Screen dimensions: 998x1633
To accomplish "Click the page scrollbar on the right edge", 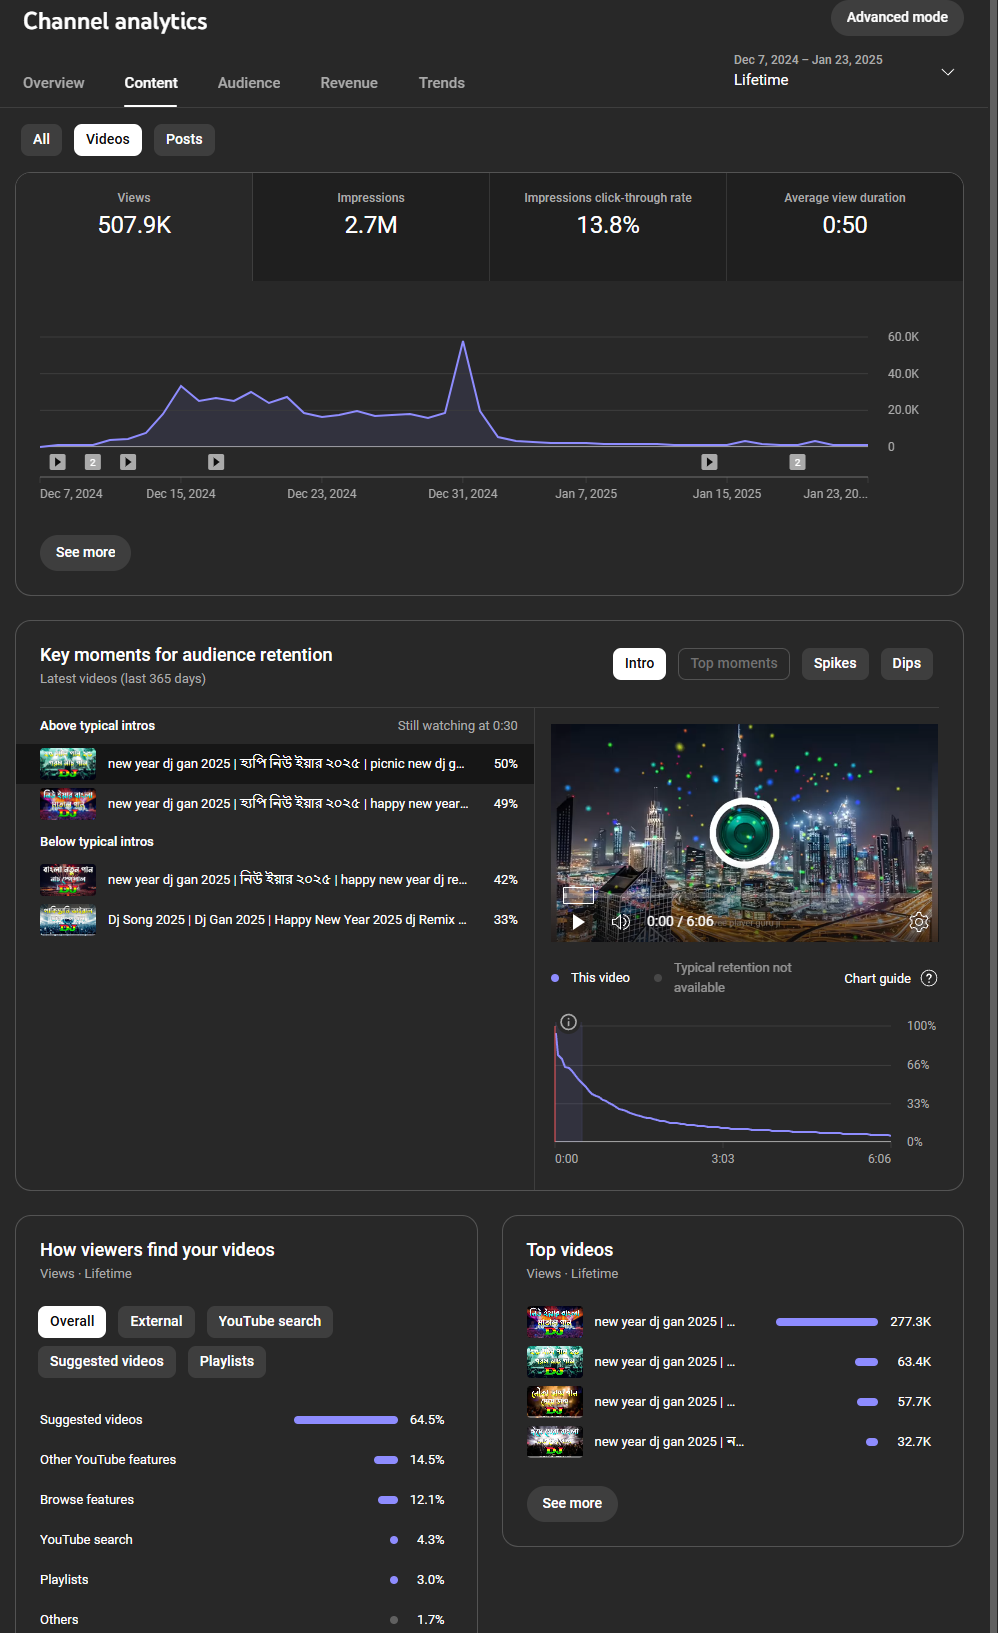I will click(x=994, y=816).
